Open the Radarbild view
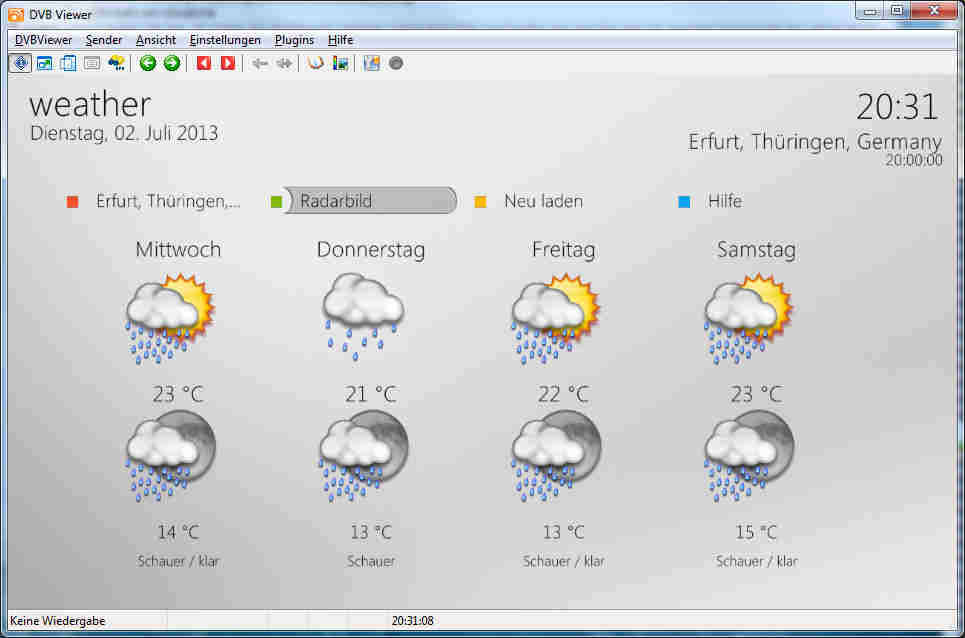 click(x=371, y=201)
